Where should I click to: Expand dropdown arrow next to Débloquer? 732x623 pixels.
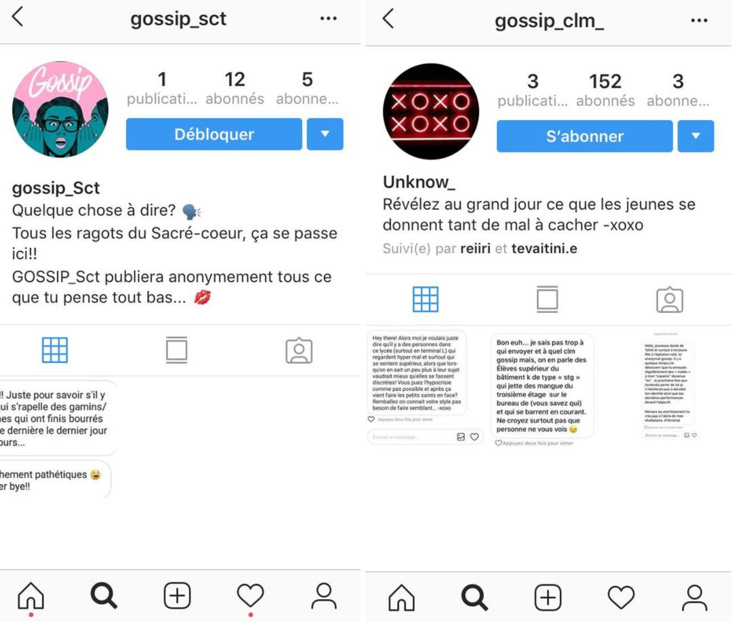(325, 134)
